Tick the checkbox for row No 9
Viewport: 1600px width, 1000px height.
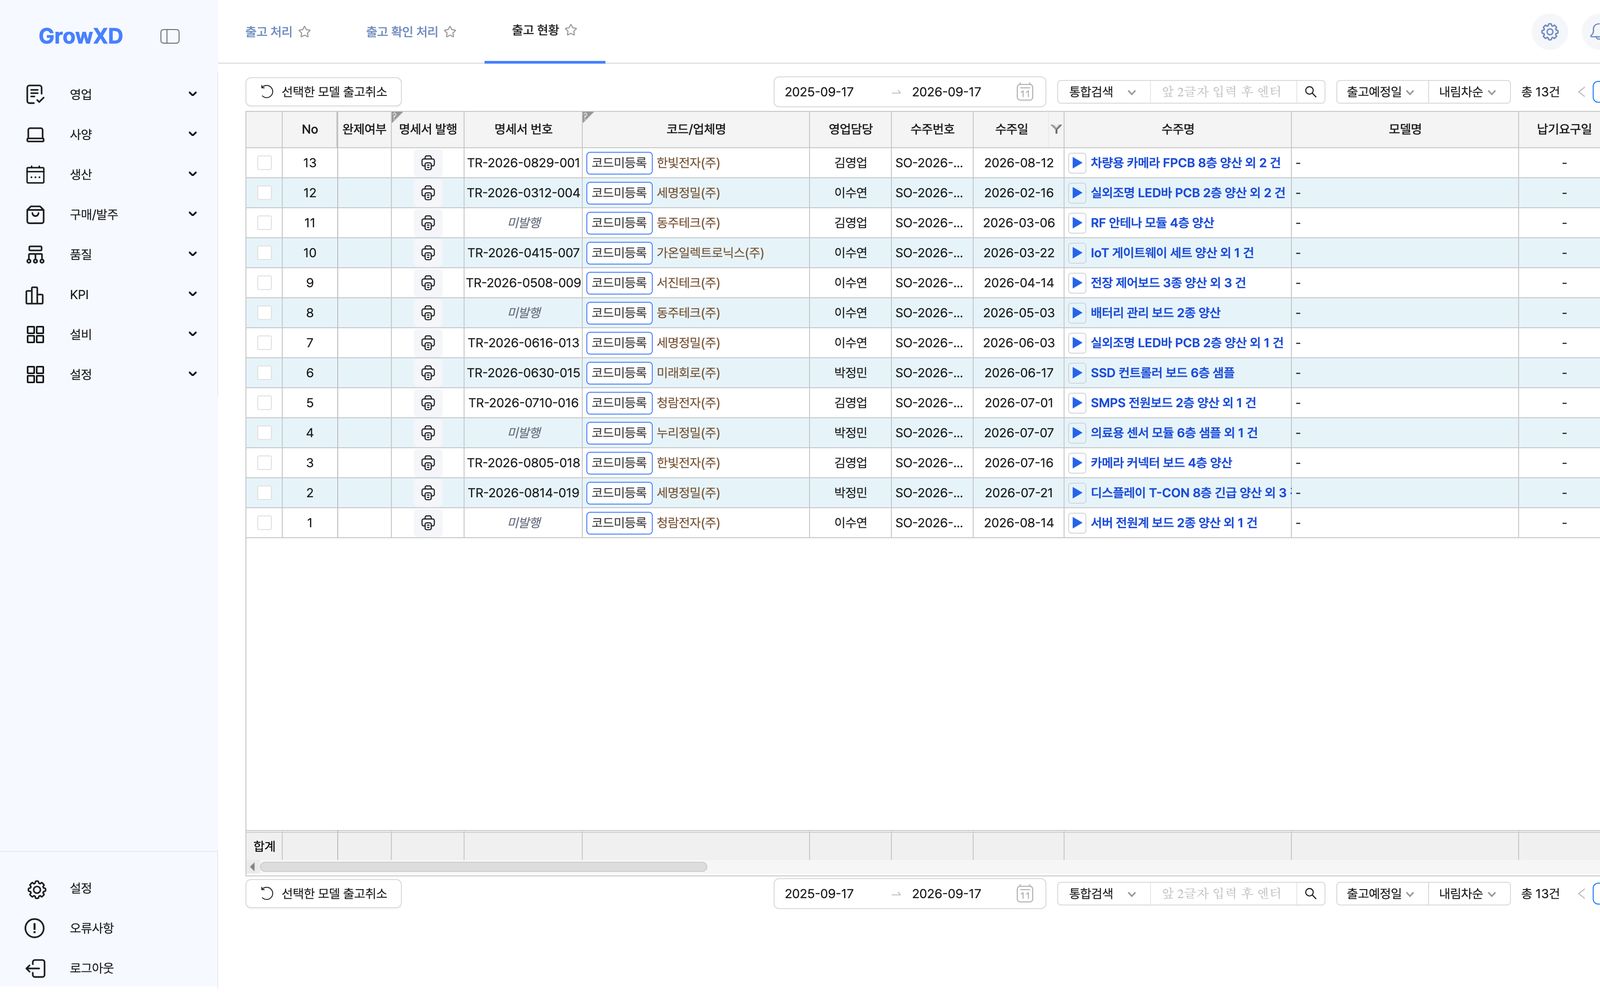(264, 283)
